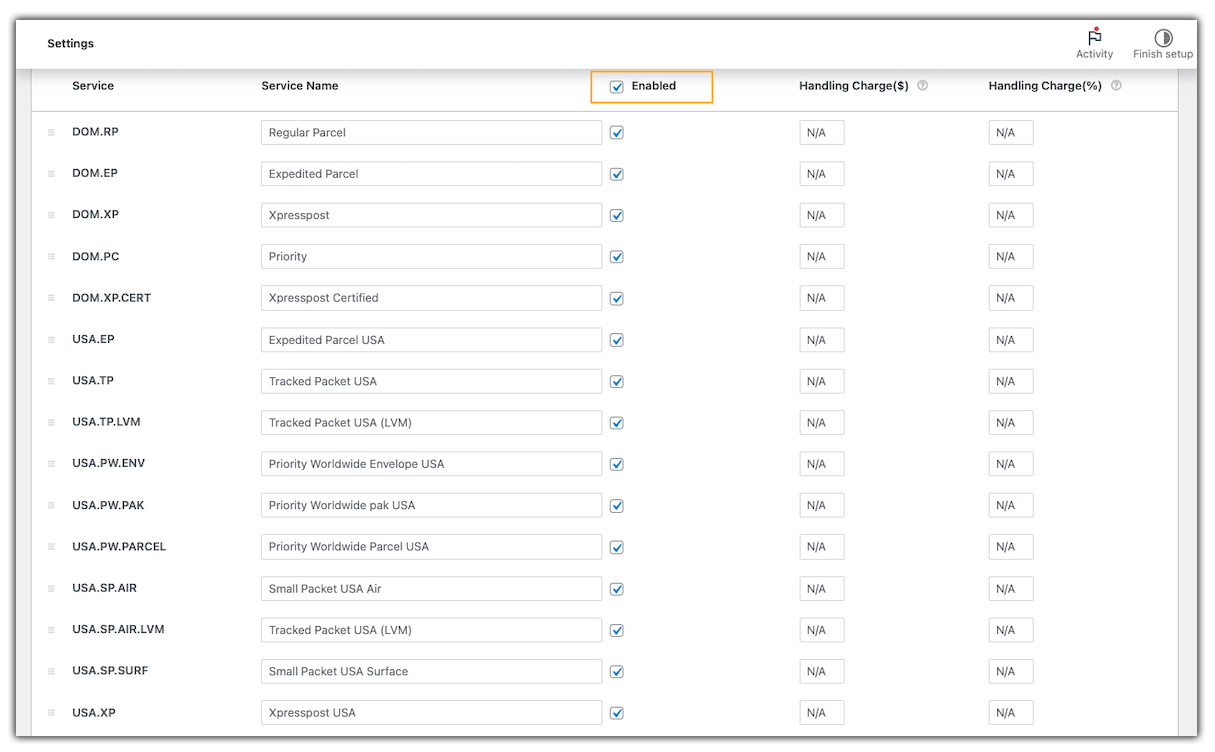Click Handling Charge($) field for DOM.PC

click(x=822, y=257)
